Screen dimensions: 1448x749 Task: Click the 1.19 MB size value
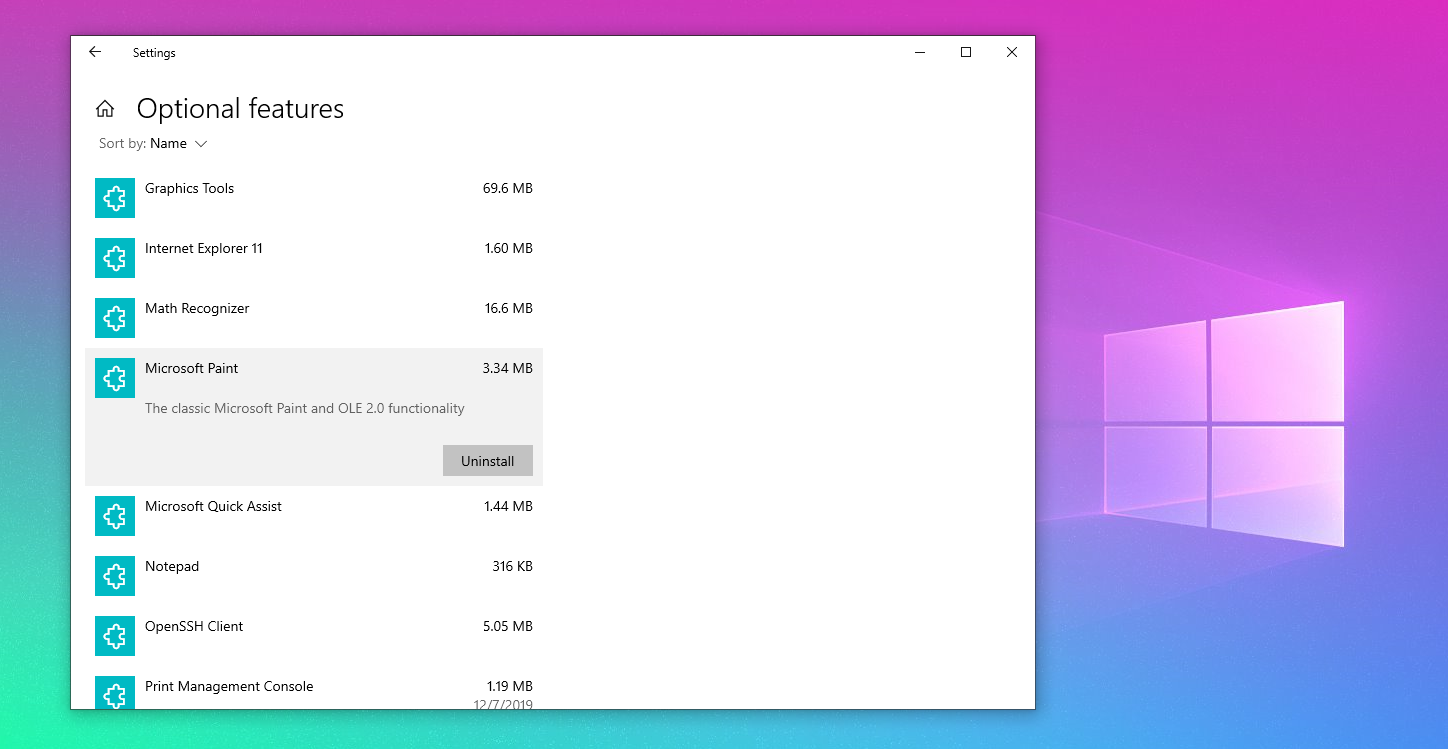point(510,686)
